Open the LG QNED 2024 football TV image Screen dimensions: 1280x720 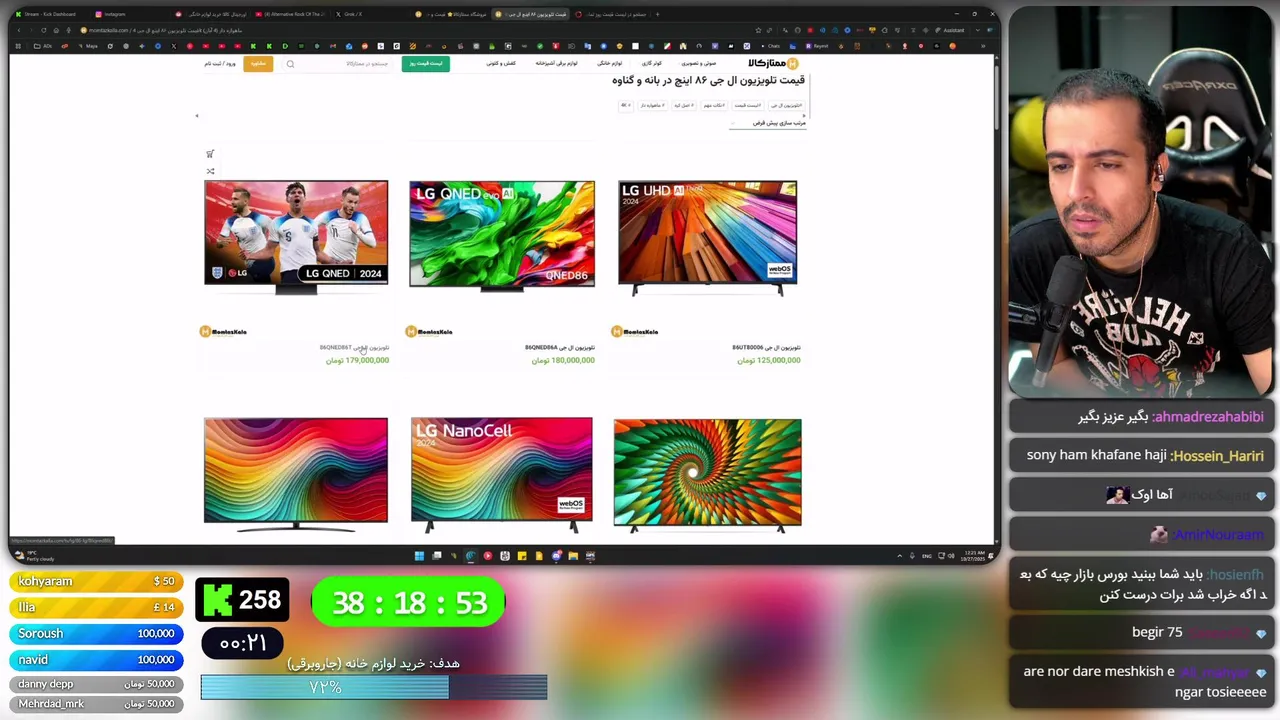point(296,236)
